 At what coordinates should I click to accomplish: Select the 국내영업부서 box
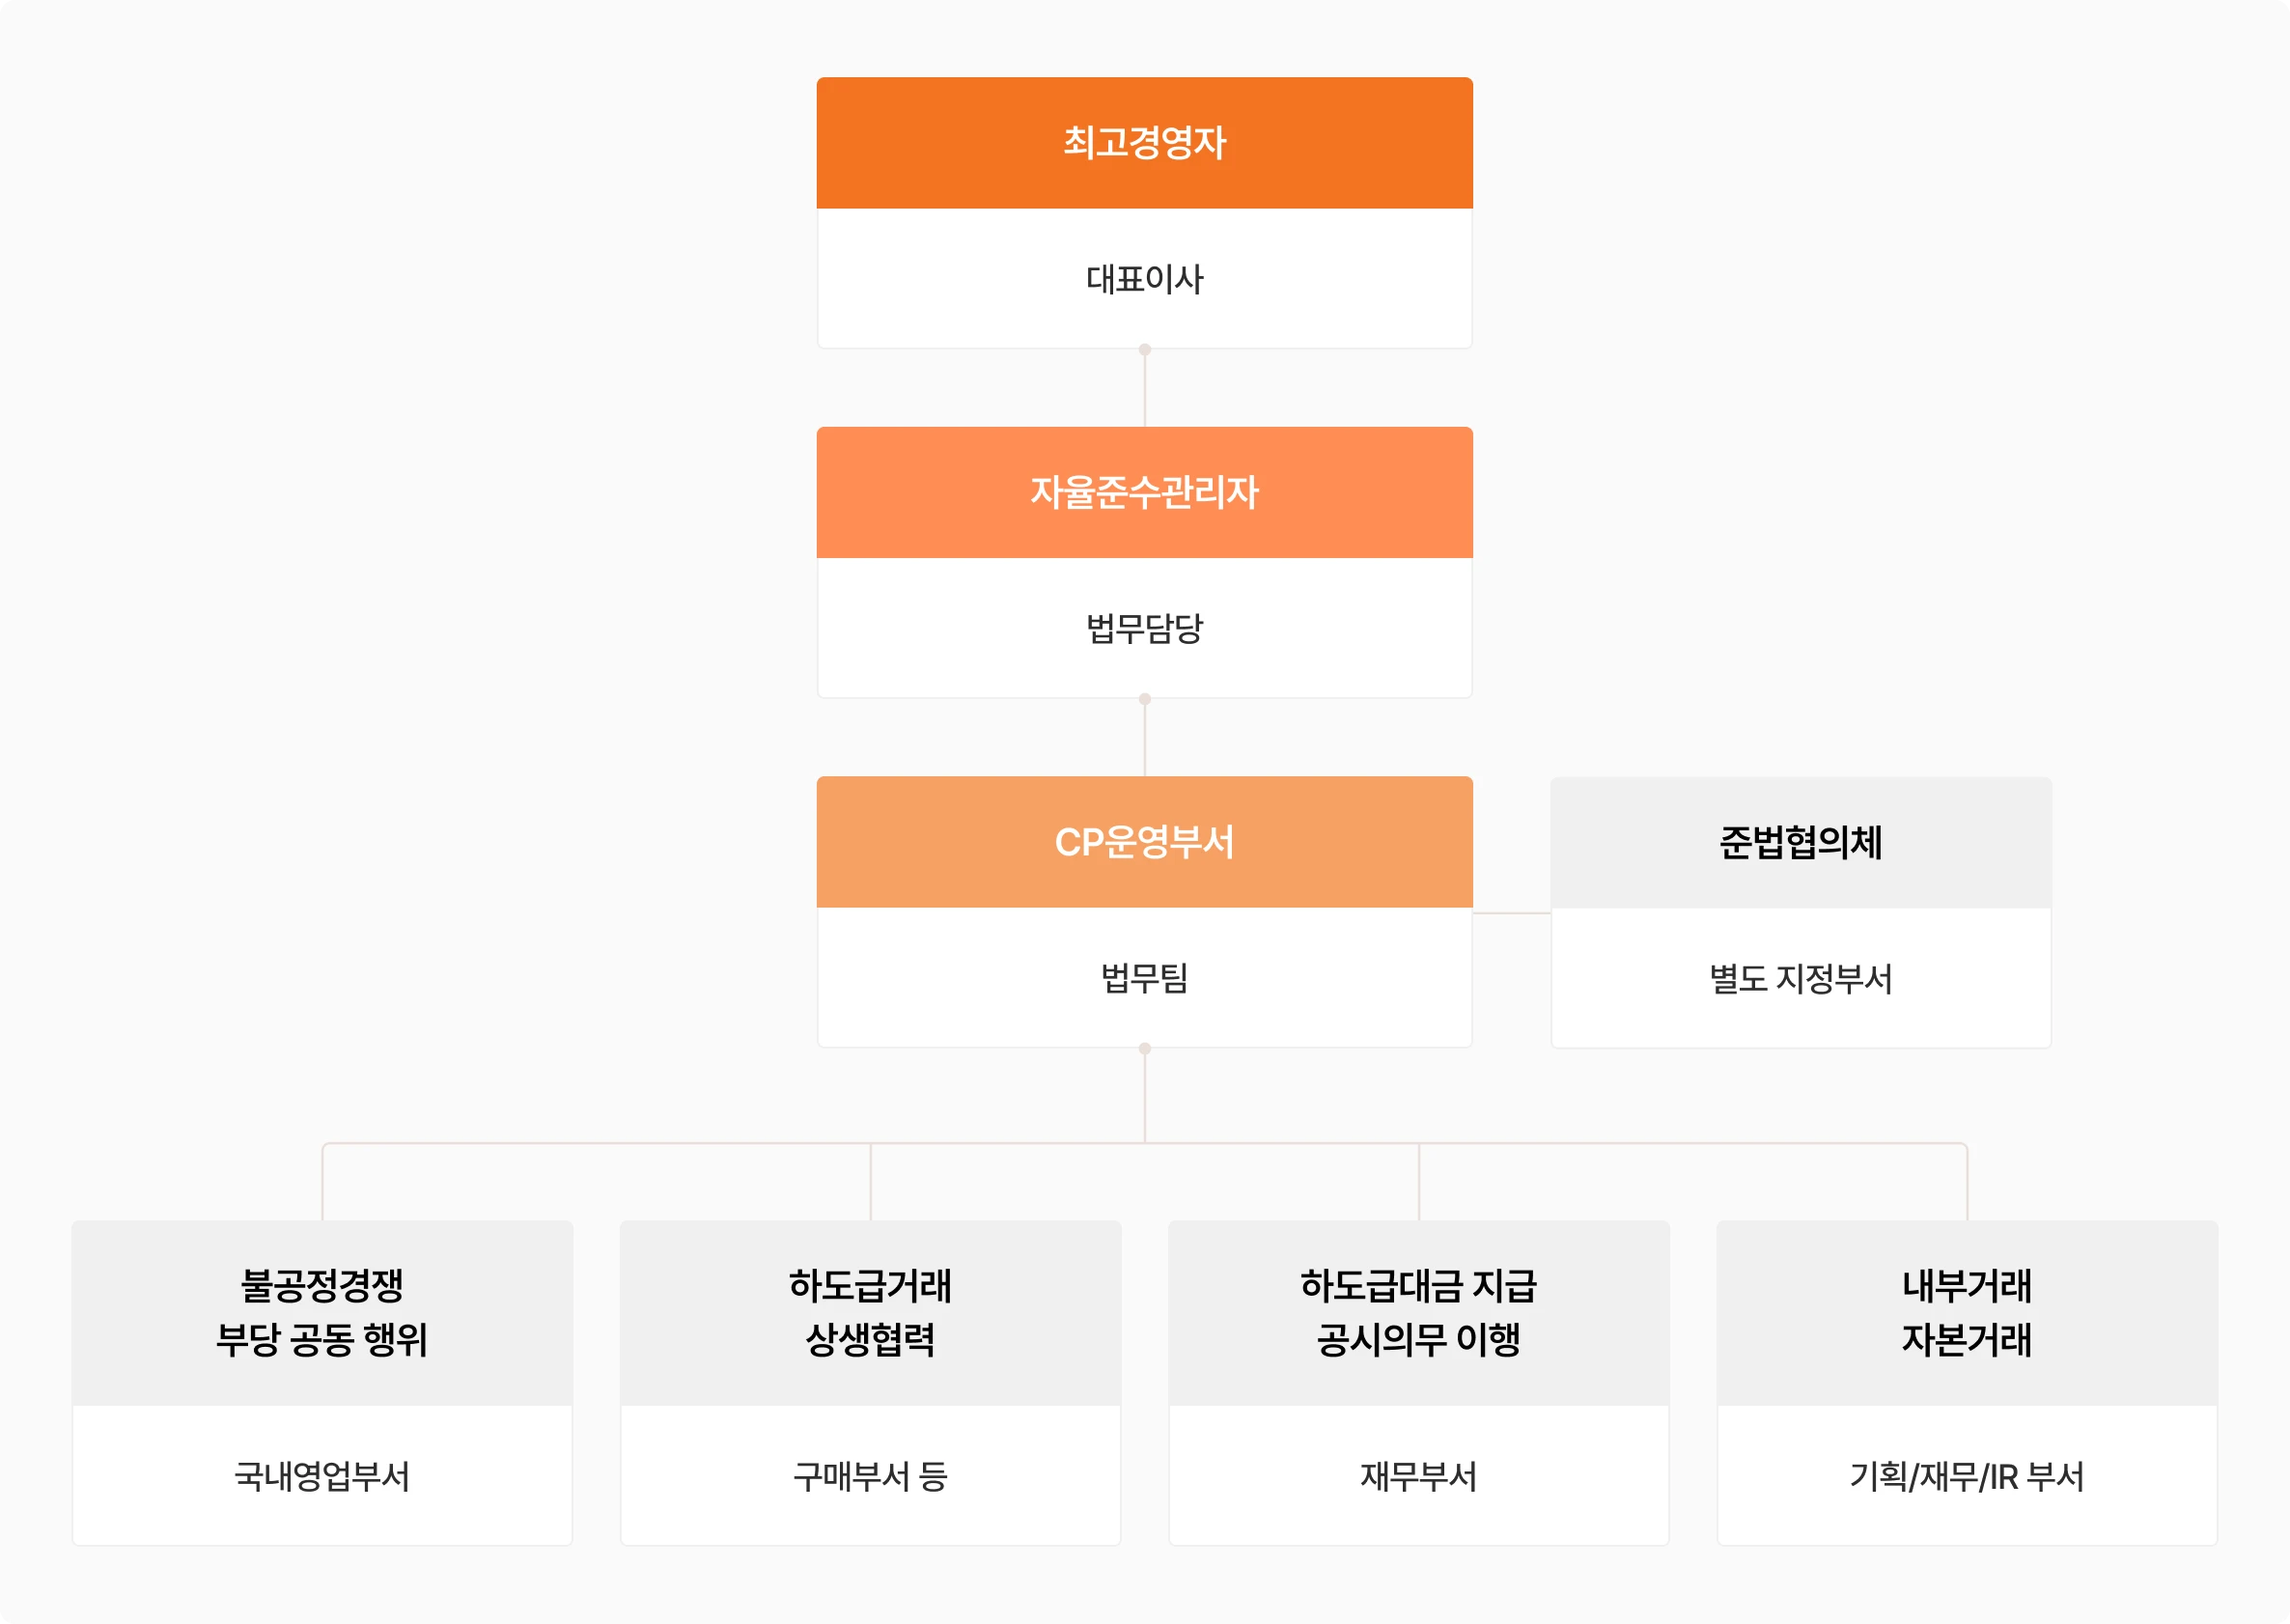tap(322, 1475)
